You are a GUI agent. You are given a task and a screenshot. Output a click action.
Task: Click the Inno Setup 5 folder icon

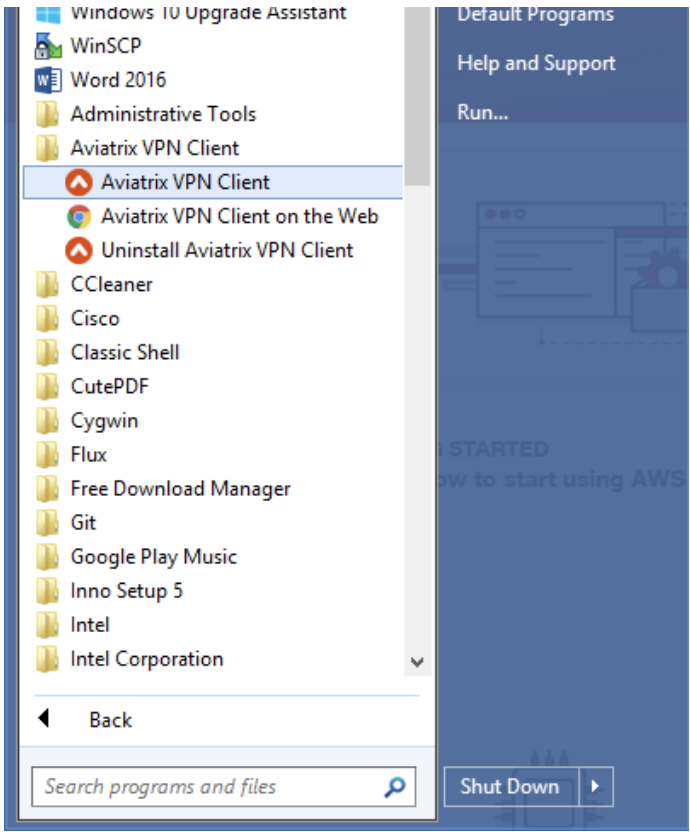pos(47,591)
